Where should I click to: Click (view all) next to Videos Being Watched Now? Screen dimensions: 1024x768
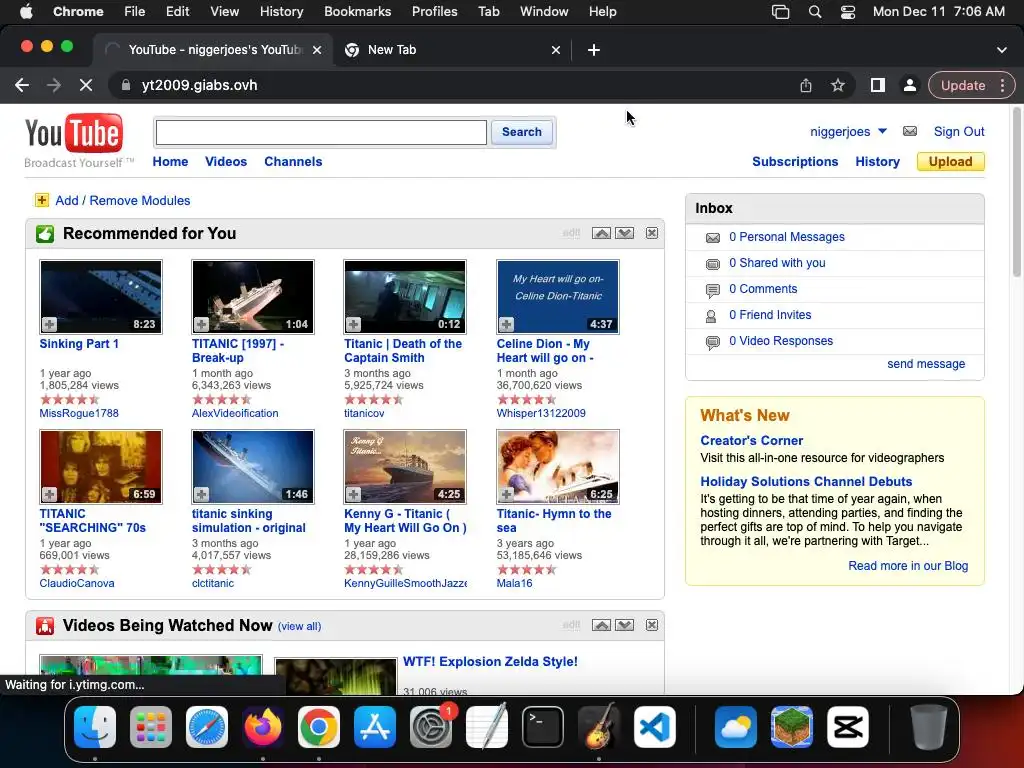coord(299,626)
